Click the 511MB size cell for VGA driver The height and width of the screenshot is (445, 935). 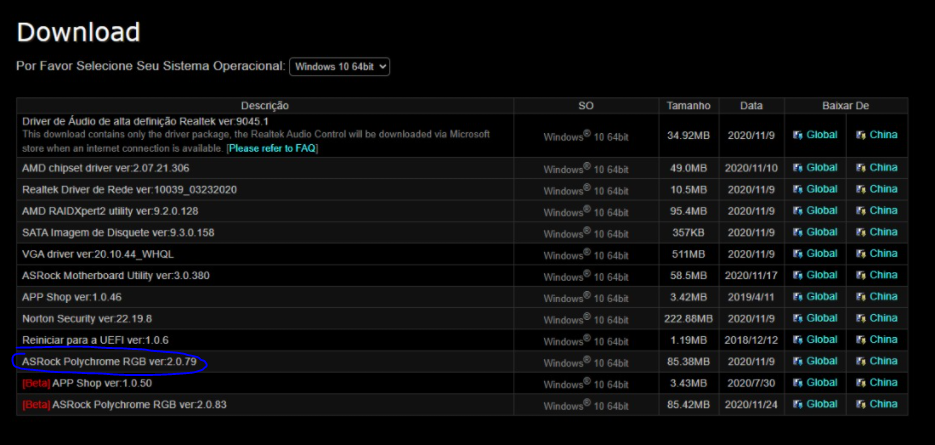[688, 254]
